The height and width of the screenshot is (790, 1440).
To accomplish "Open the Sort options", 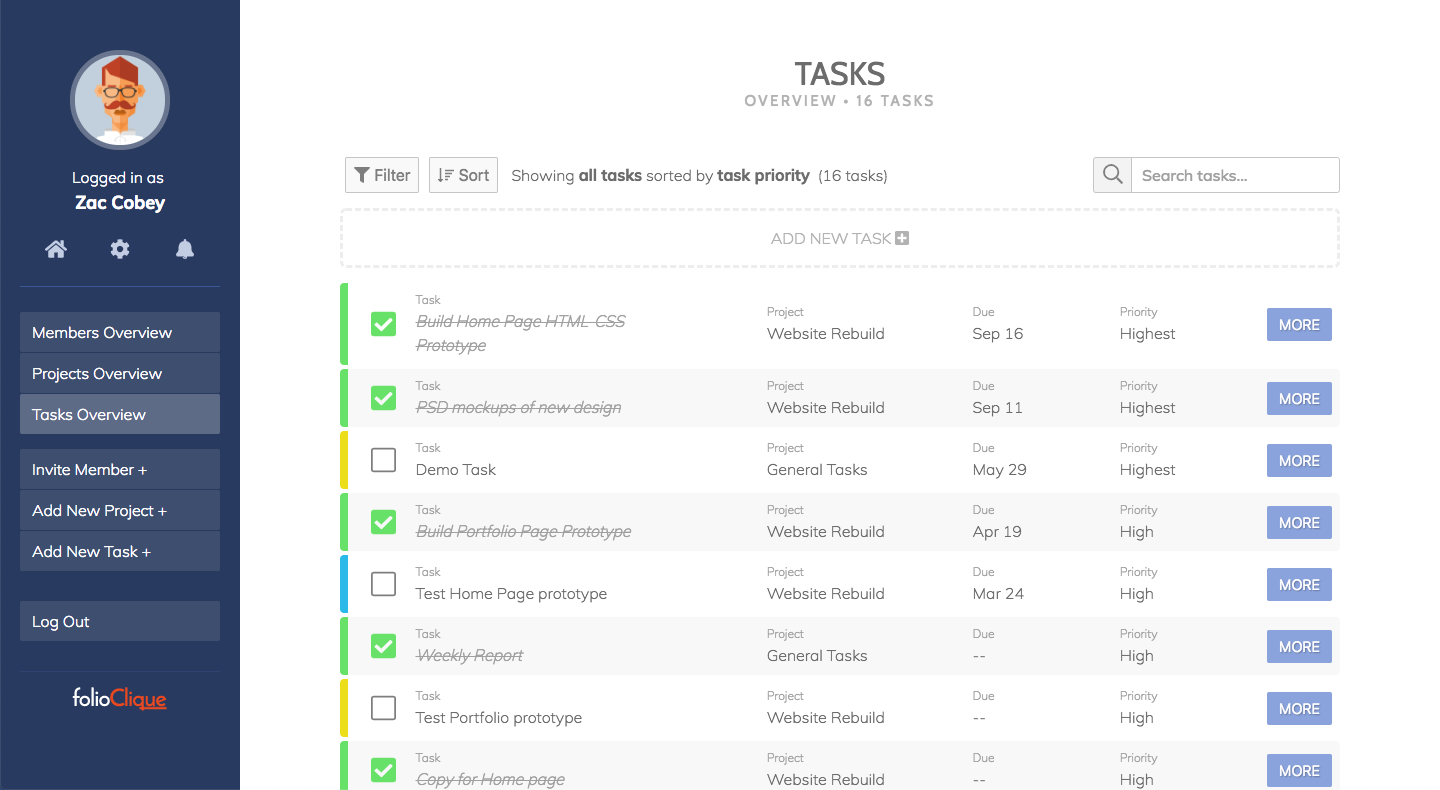I will (463, 175).
